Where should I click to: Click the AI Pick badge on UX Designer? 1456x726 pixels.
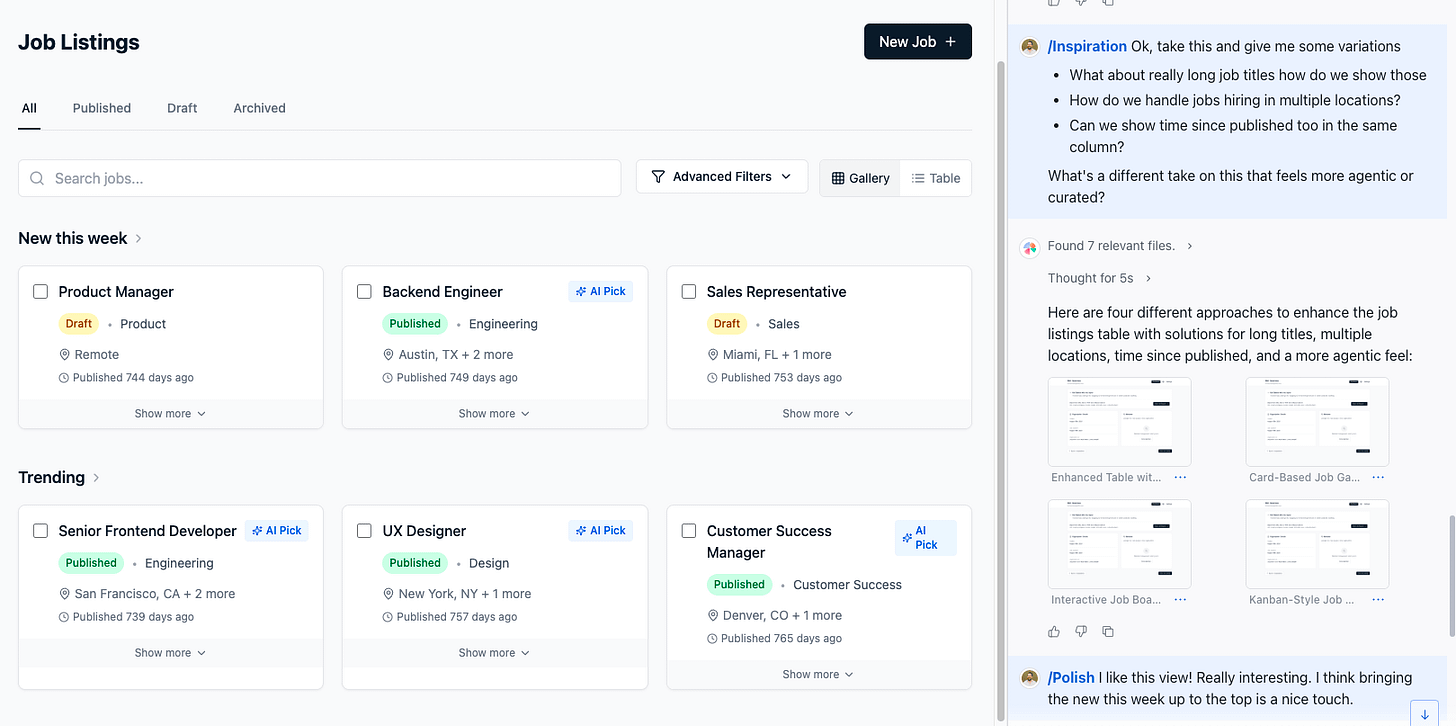600,530
